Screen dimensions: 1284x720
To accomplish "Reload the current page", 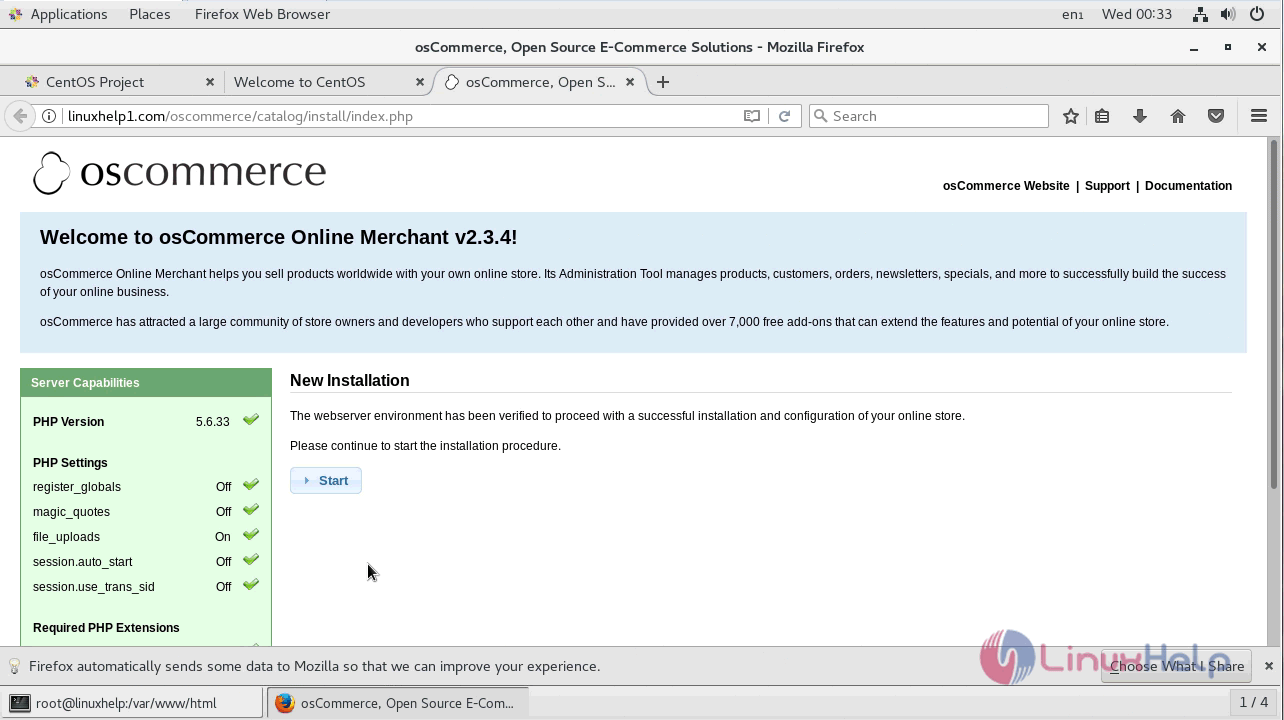I will click(785, 116).
